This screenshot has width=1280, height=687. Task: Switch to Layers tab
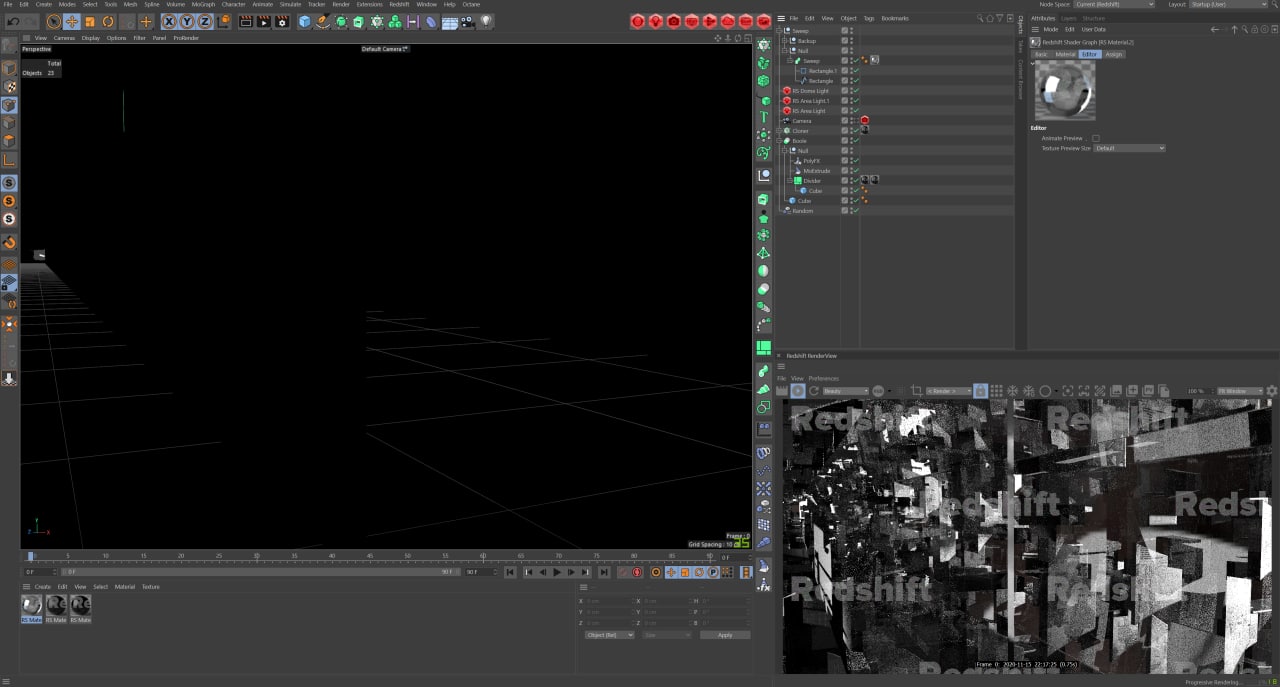click(x=1069, y=18)
